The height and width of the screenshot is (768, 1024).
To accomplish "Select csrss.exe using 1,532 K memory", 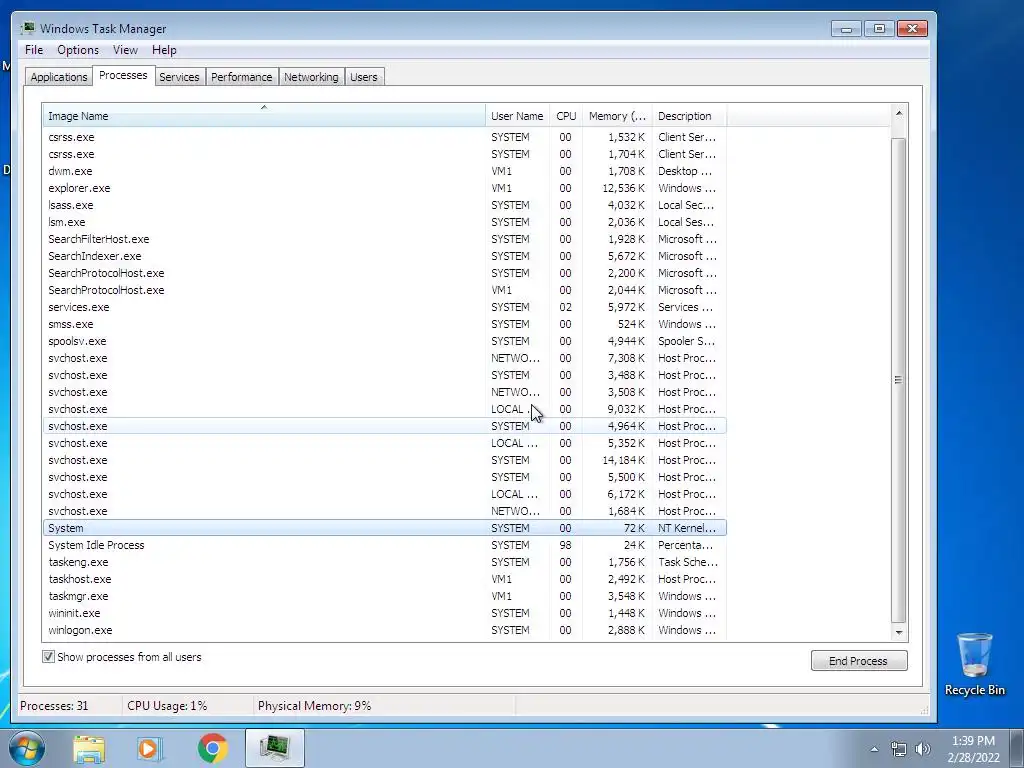I will pyautogui.click(x=385, y=137).
